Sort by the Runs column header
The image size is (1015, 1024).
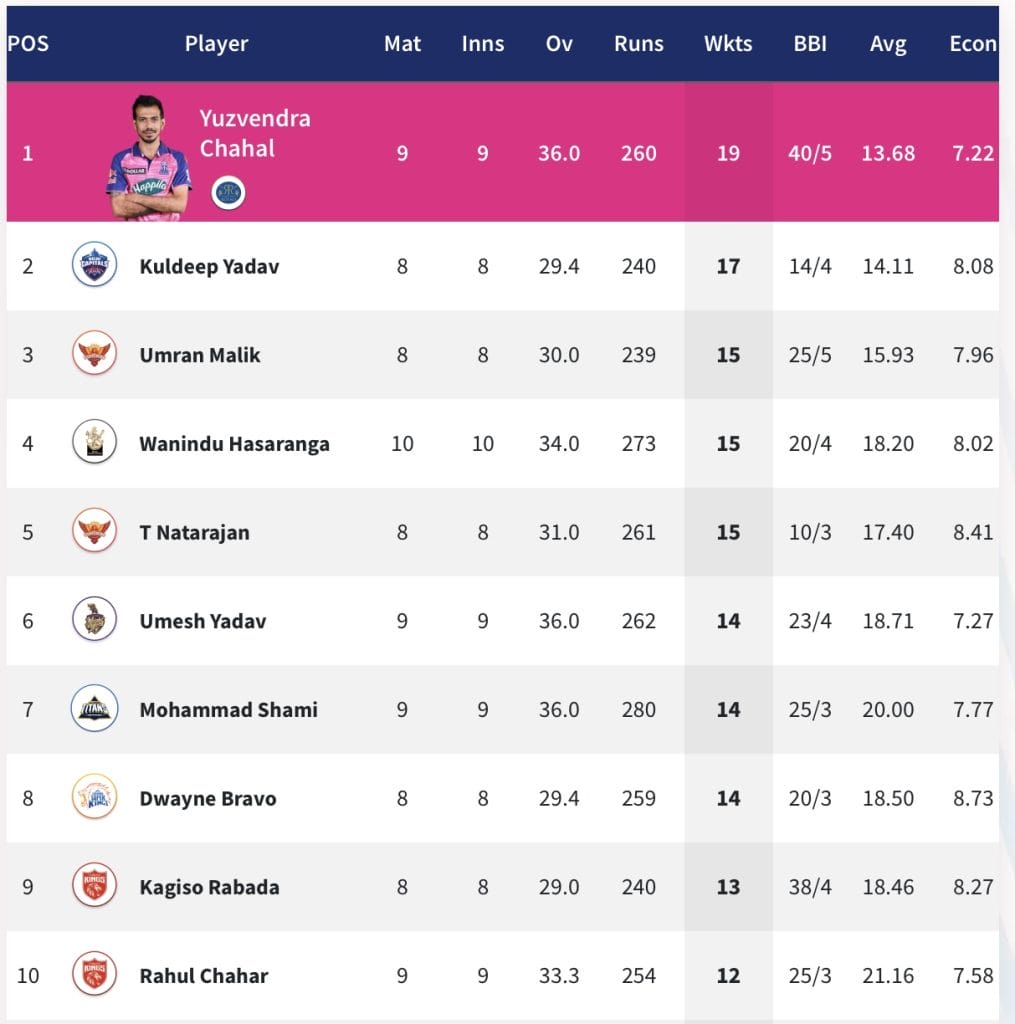click(639, 44)
